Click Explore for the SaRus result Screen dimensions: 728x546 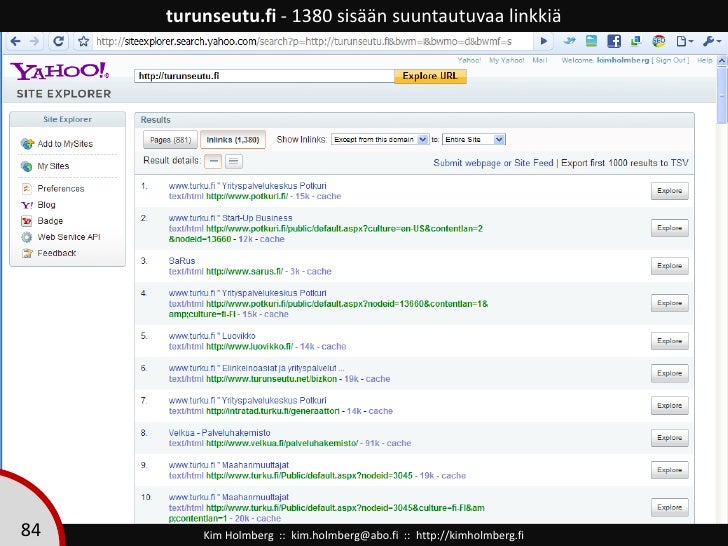tap(670, 266)
